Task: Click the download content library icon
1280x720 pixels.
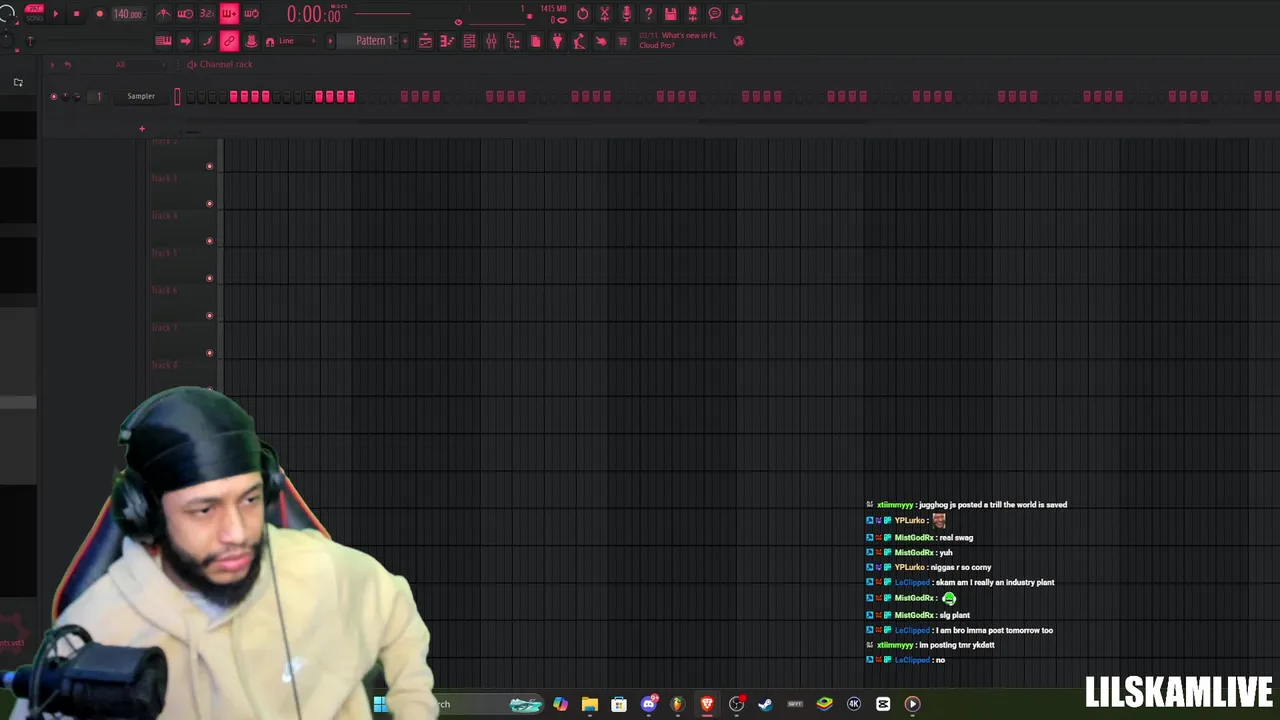Action: click(x=736, y=14)
